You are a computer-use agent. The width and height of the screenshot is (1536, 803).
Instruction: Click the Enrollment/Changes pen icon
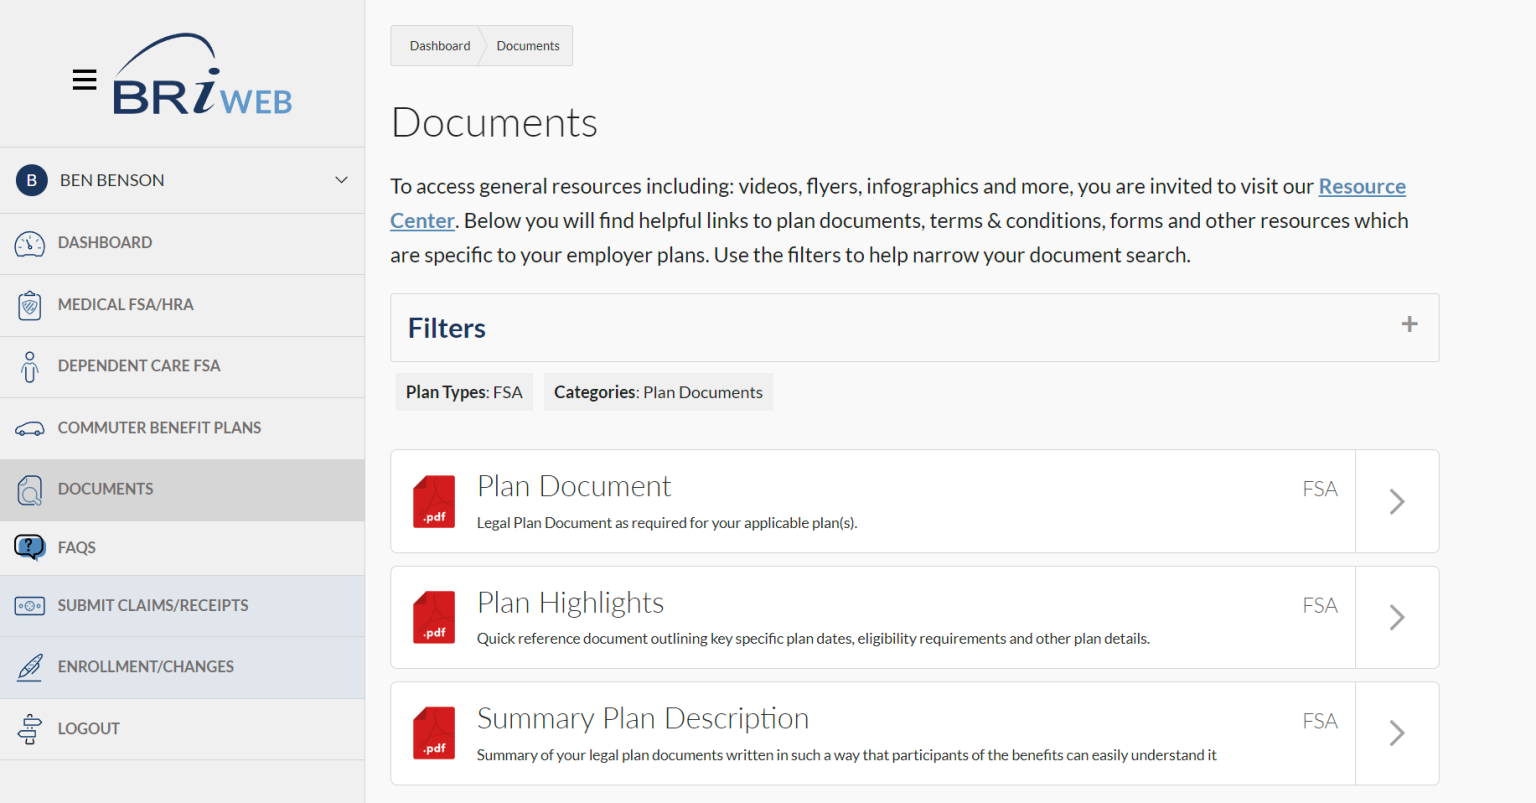click(30, 666)
